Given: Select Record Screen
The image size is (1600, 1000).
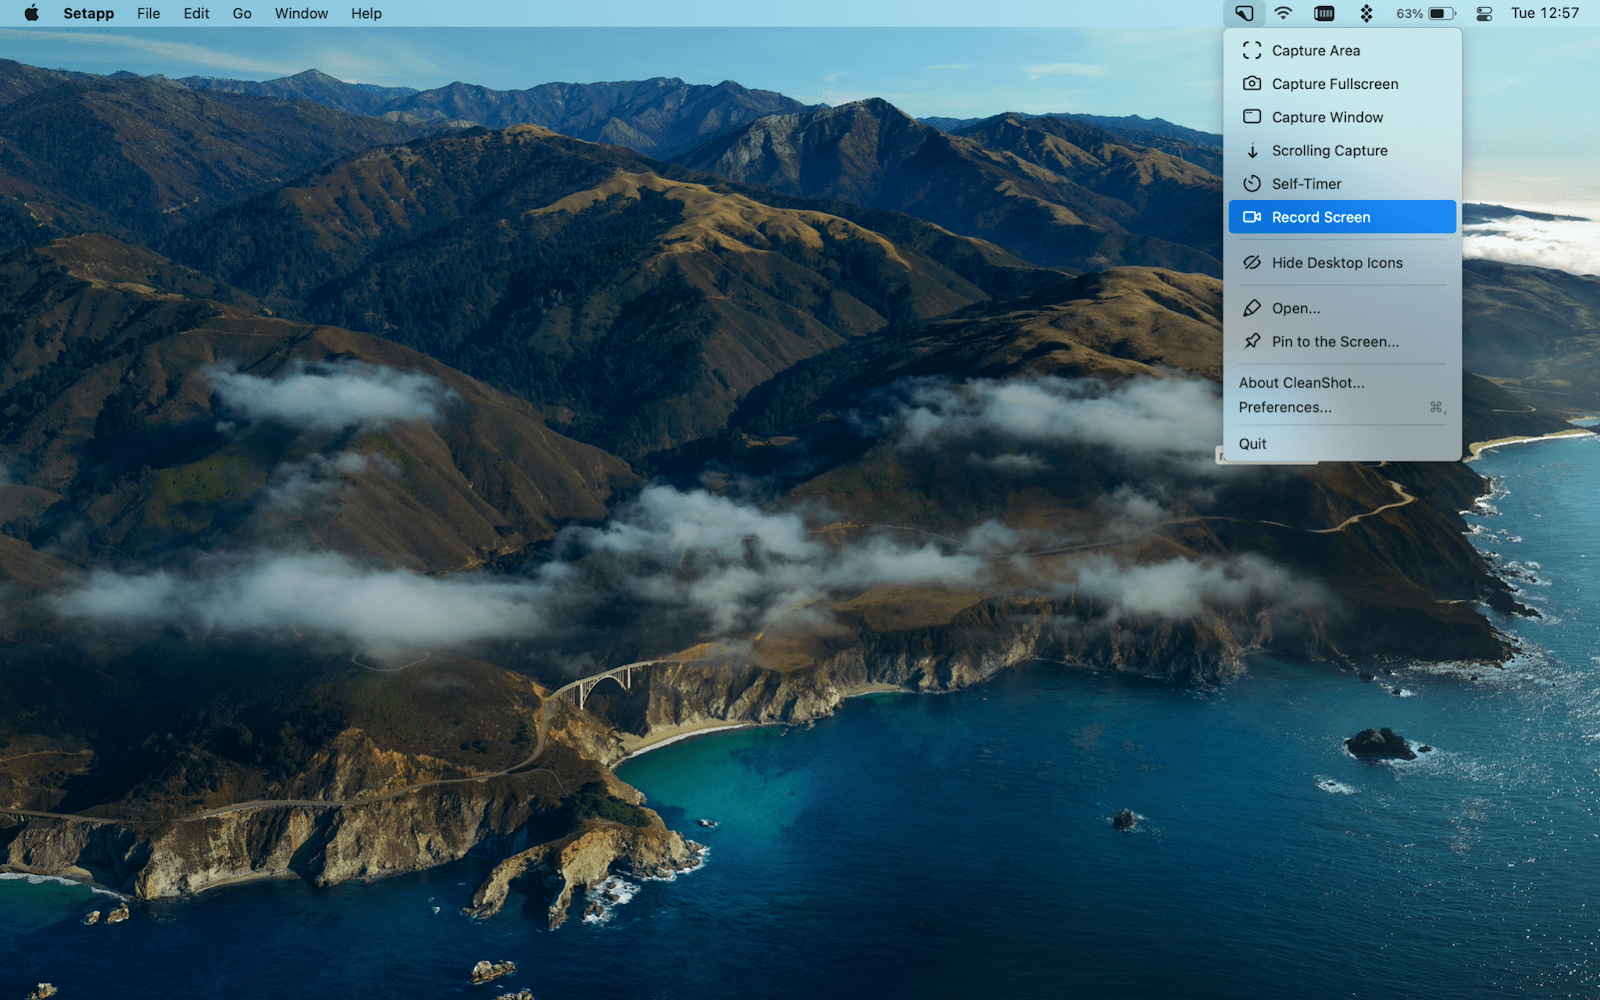Looking at the screenshot, I should click(x=1321, y=216).
